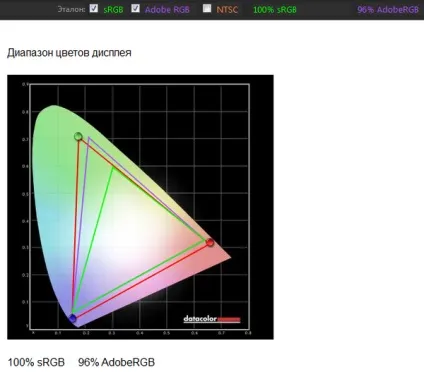The height and width of the screenshot is (372, 424).
Task: Click the purple Adobe RGB label
Action: coord(167,9)
